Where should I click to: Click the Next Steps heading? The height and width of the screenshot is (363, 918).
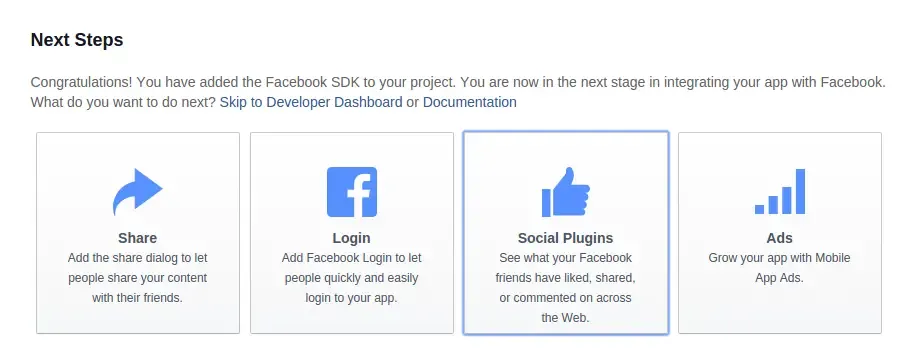[x=77, y=40]
